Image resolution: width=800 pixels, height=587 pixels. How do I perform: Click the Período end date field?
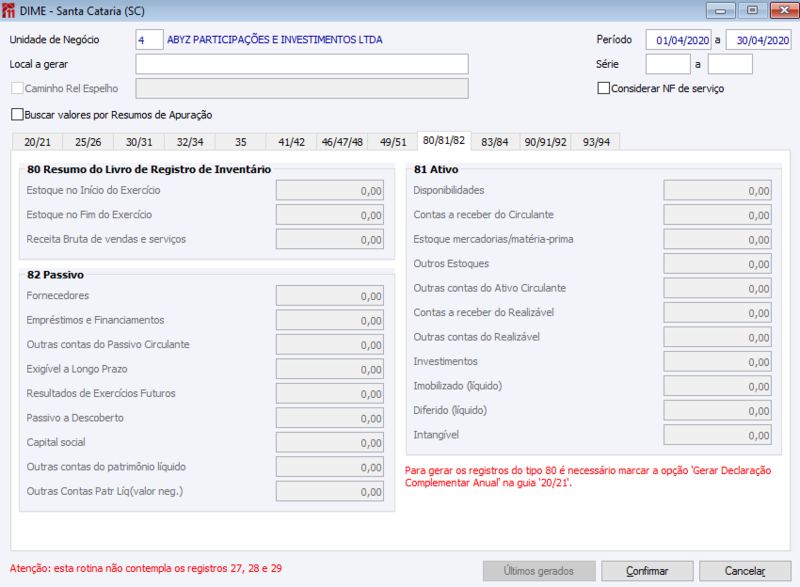point(756,39)
